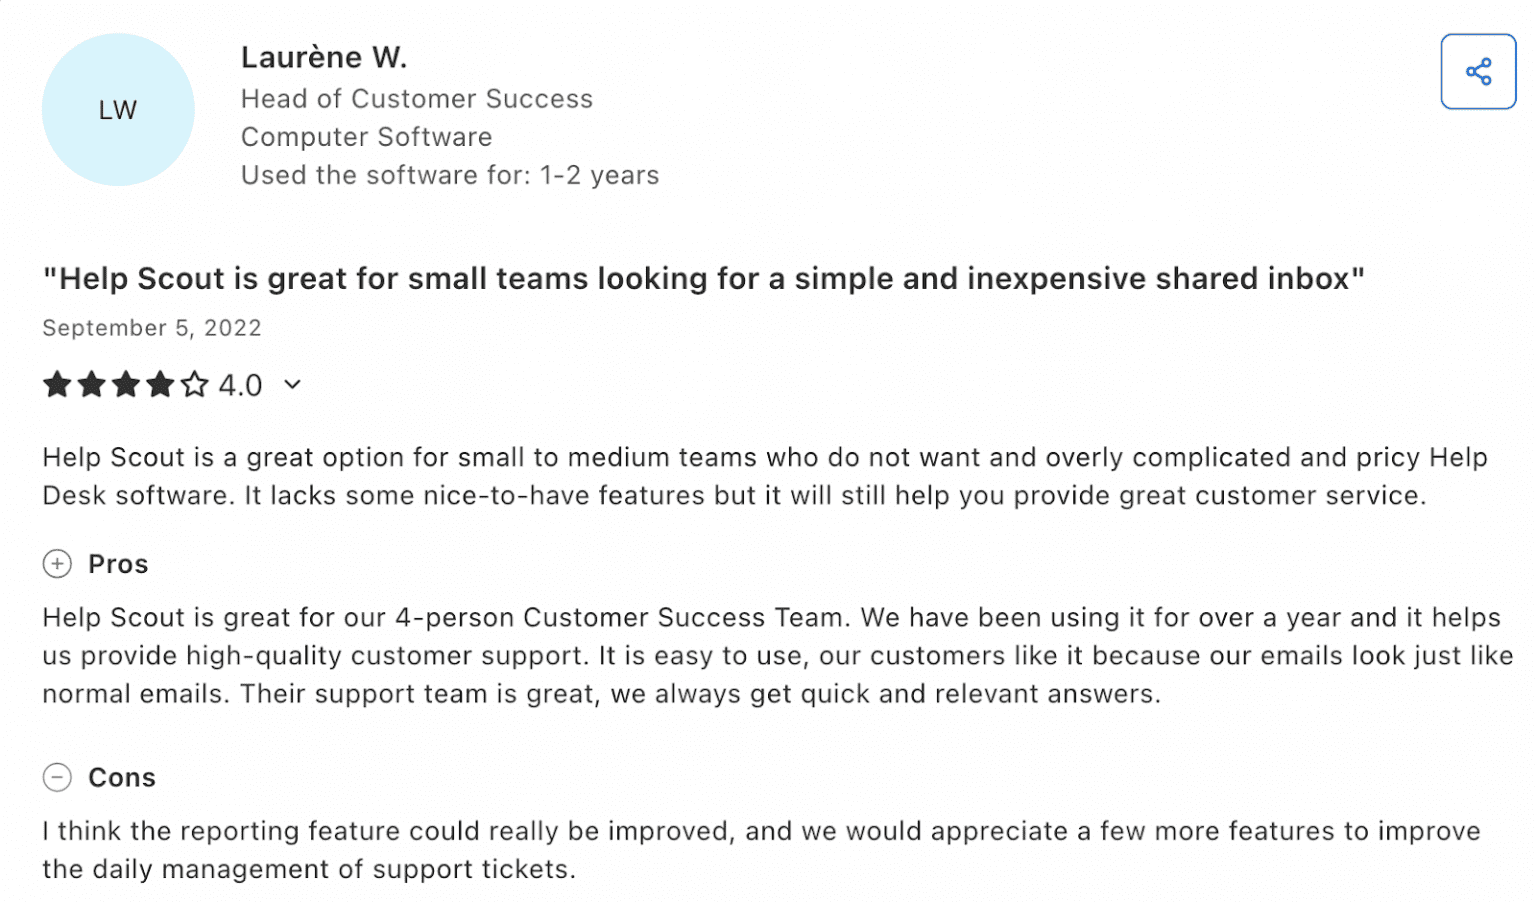1536x902 pixels.
Task: Select the fourth filled rating star
Action: click(160, 385)
